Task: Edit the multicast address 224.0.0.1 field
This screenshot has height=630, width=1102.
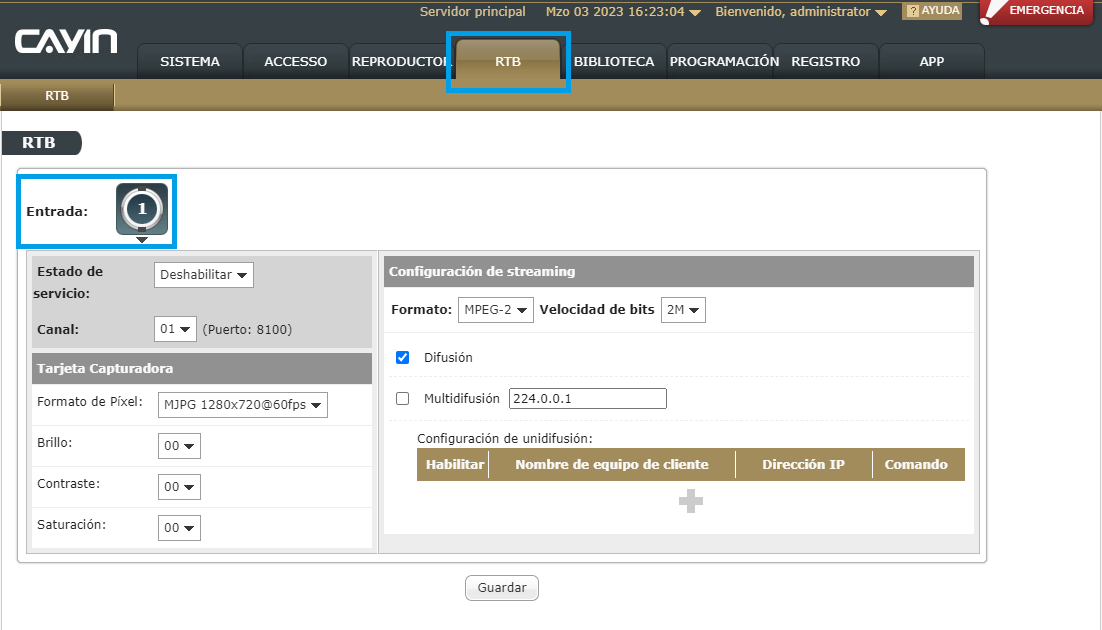Action: pyautogui.click(x=588, y=399)
